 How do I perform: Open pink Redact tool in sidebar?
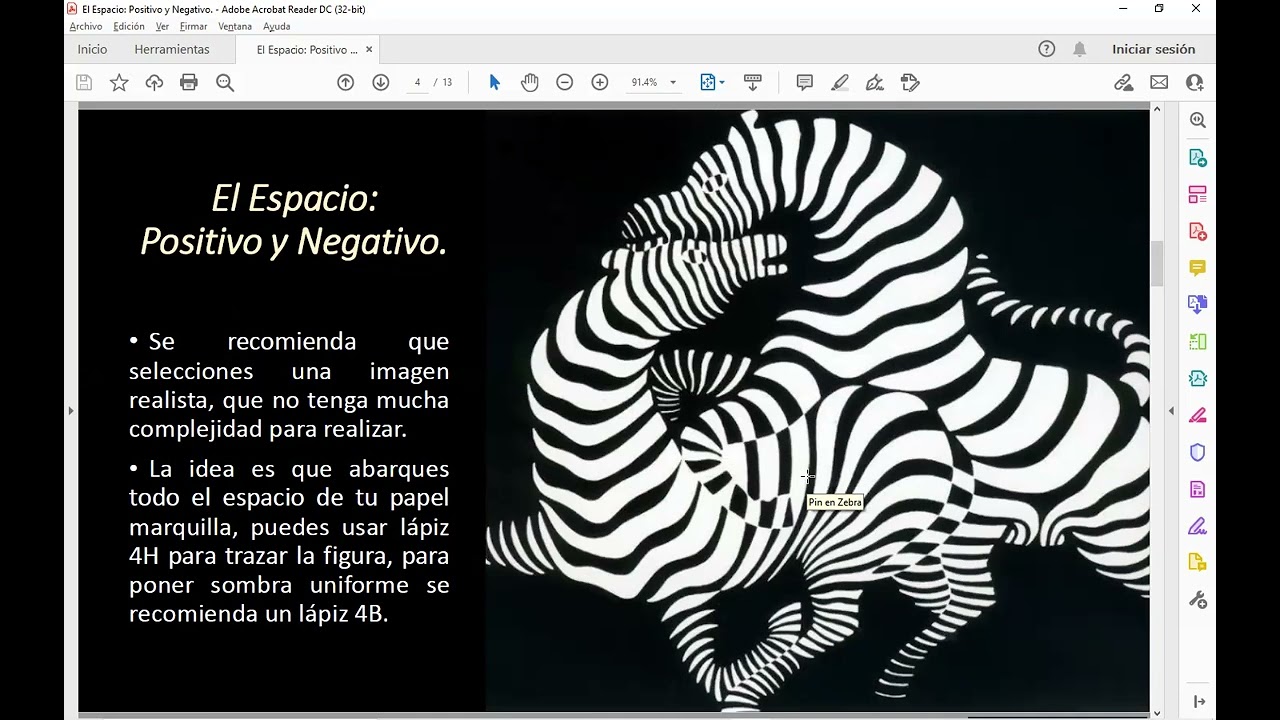pyautogui.click(x=1197, y=415)
